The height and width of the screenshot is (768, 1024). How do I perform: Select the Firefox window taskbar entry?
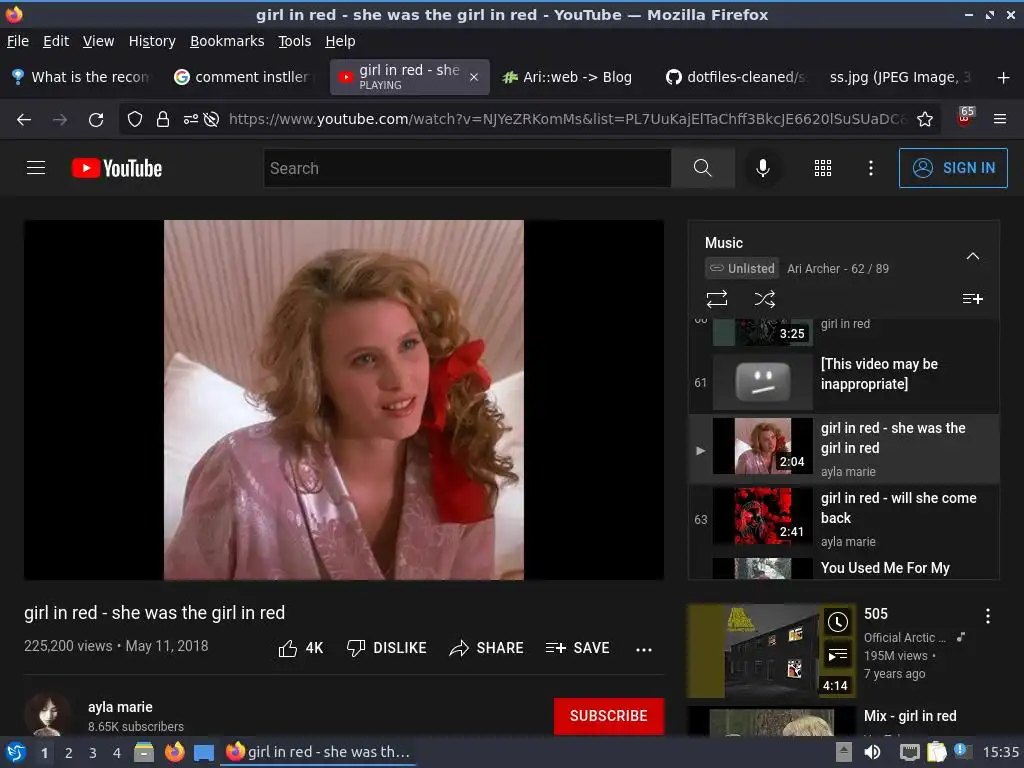318,752
